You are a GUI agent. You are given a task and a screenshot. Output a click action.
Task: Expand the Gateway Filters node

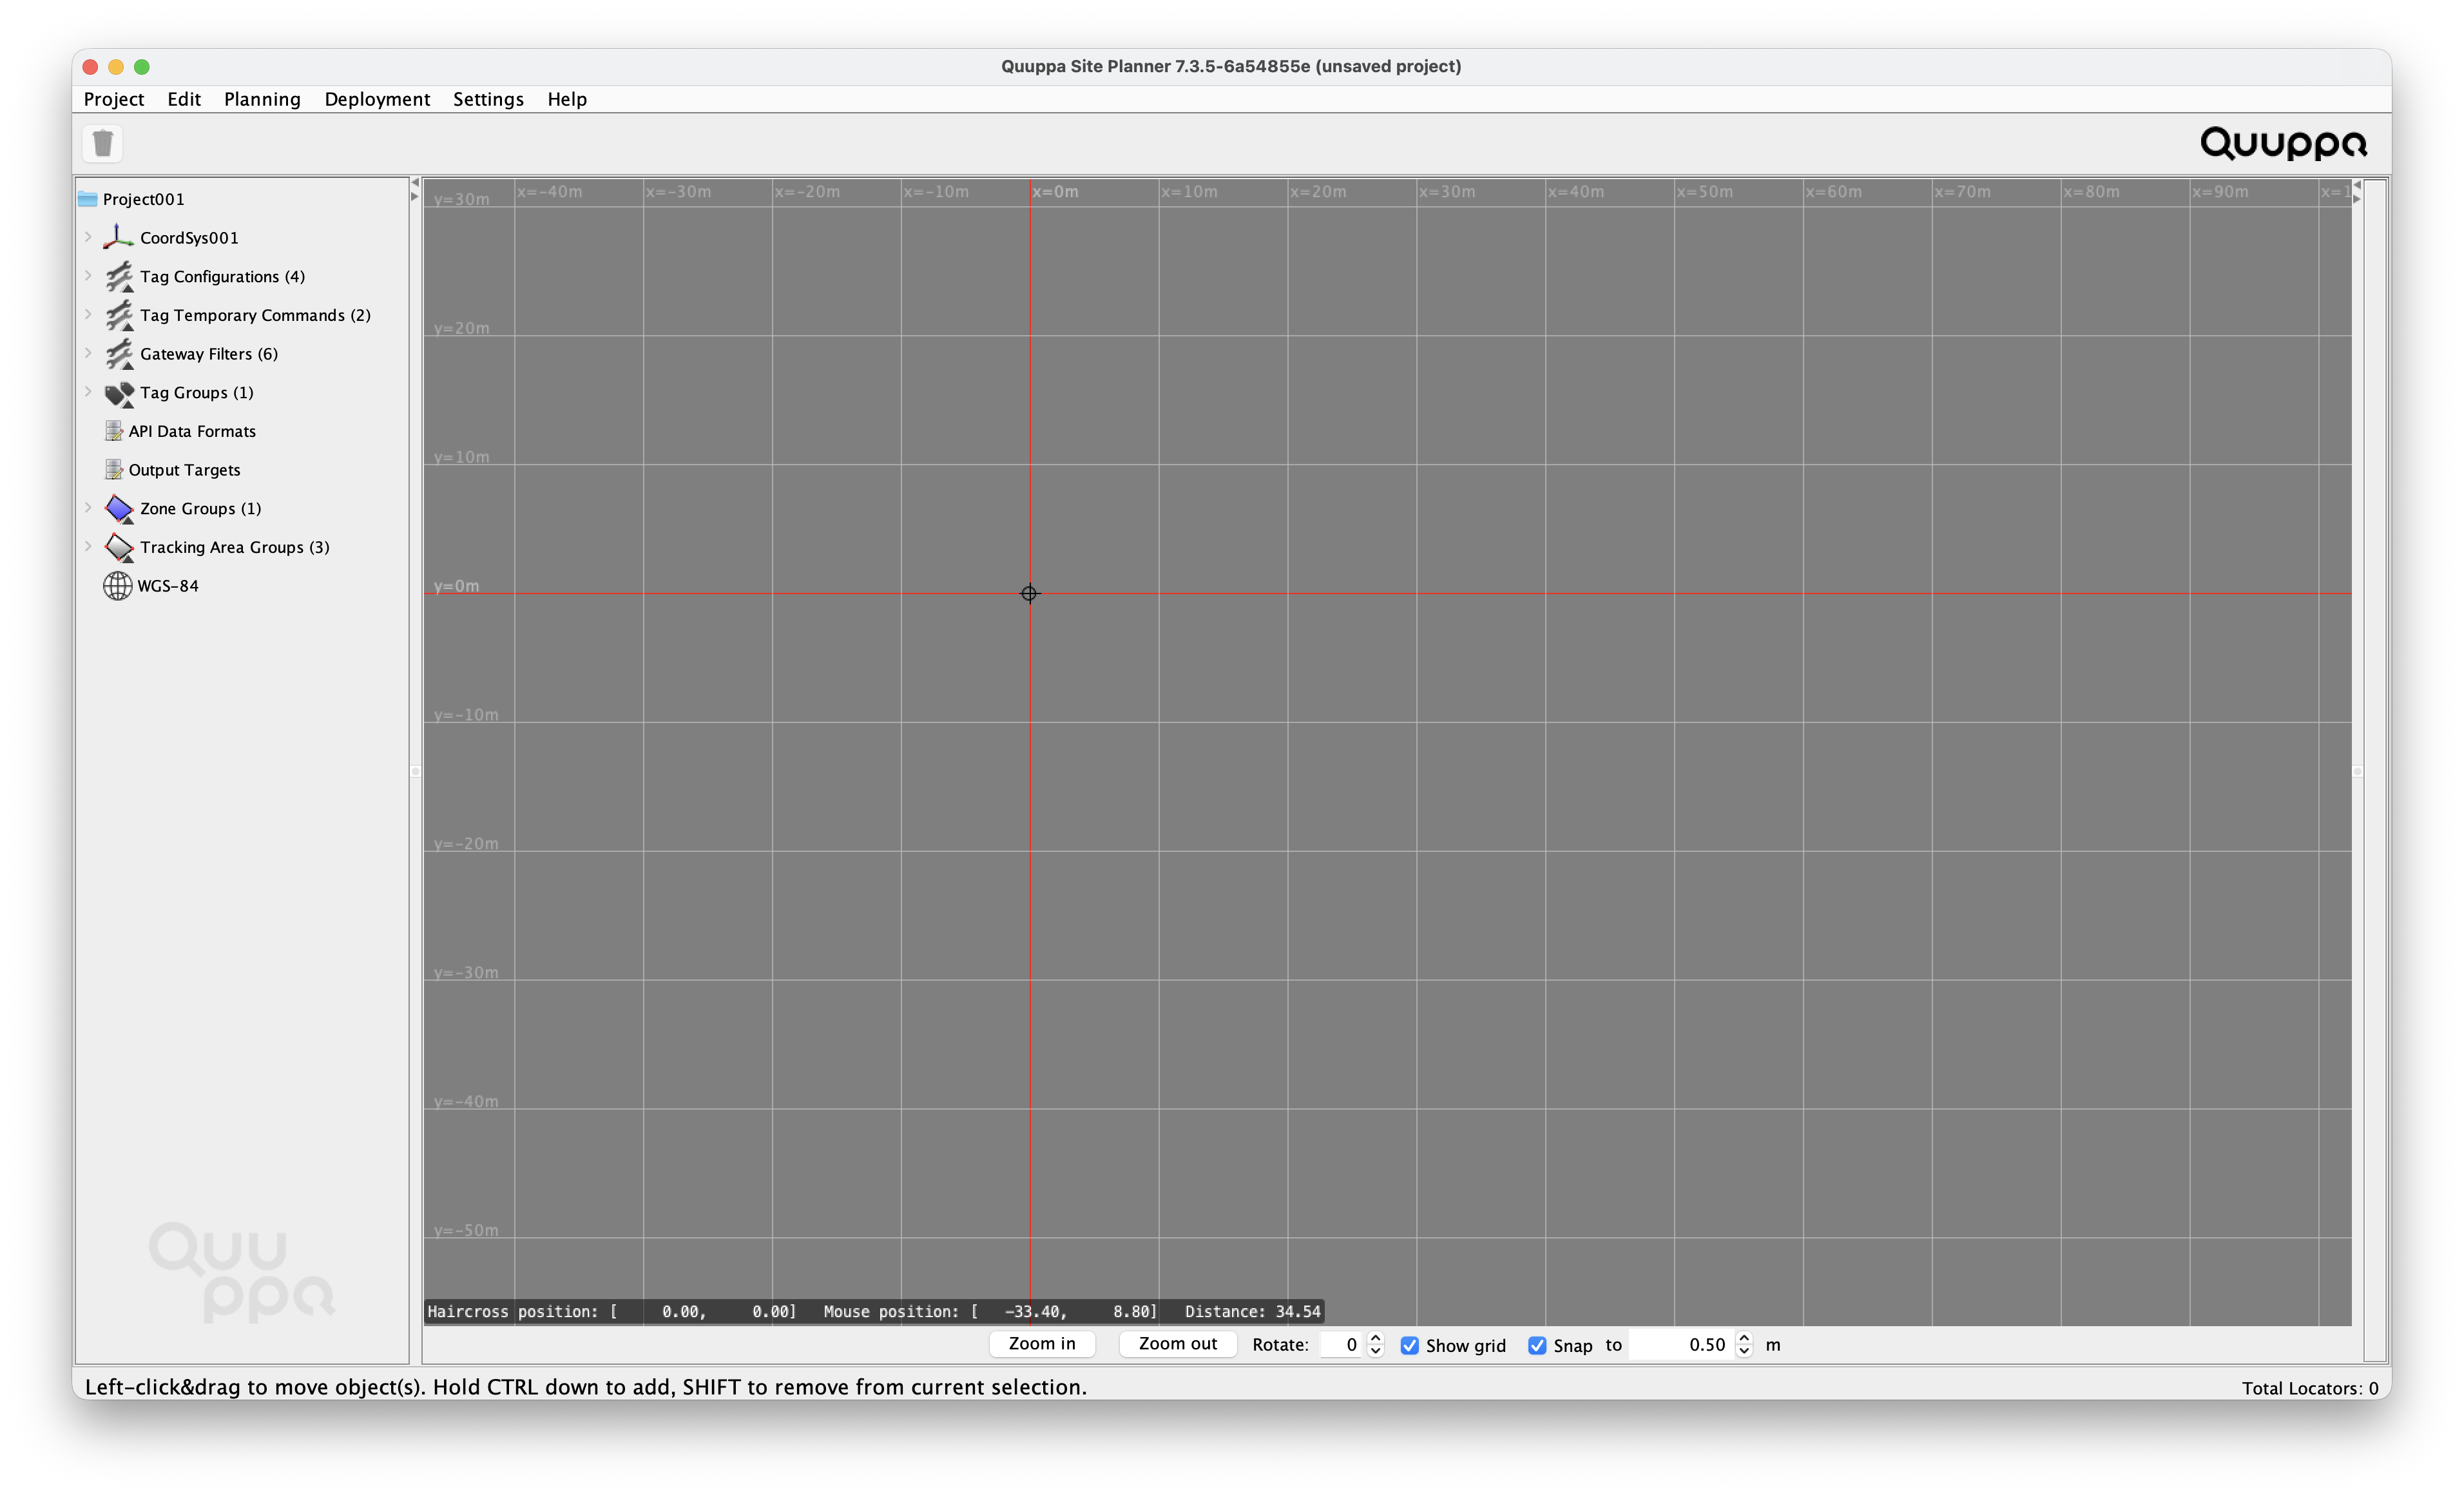(x=88, y=353)
